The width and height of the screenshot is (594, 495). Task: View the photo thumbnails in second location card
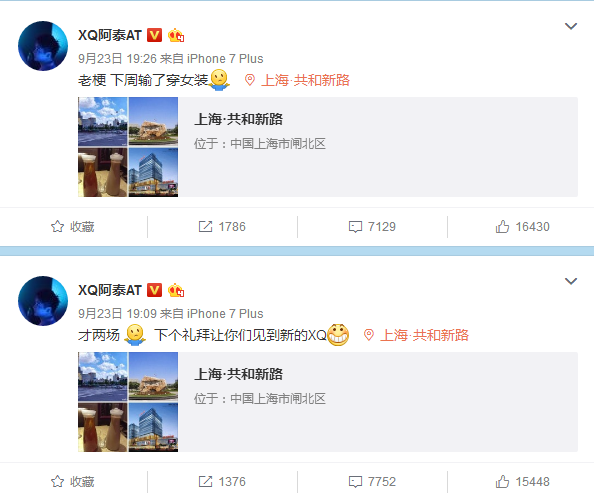(128, 402)
